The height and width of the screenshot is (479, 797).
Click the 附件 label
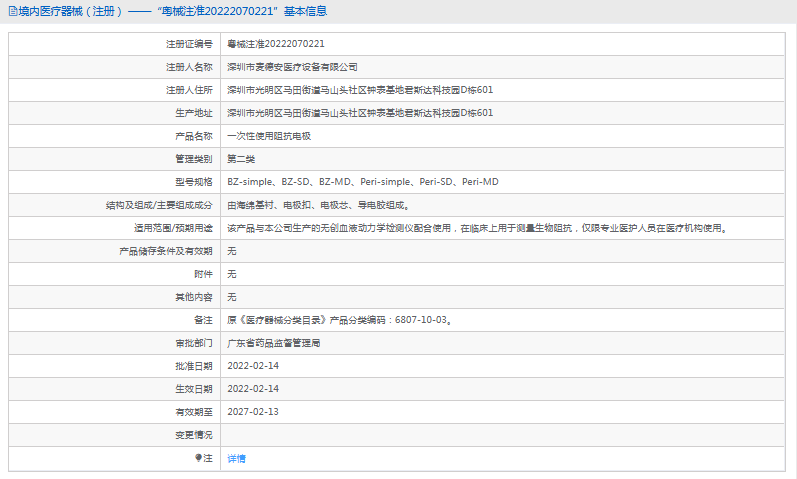pos(203,274)
